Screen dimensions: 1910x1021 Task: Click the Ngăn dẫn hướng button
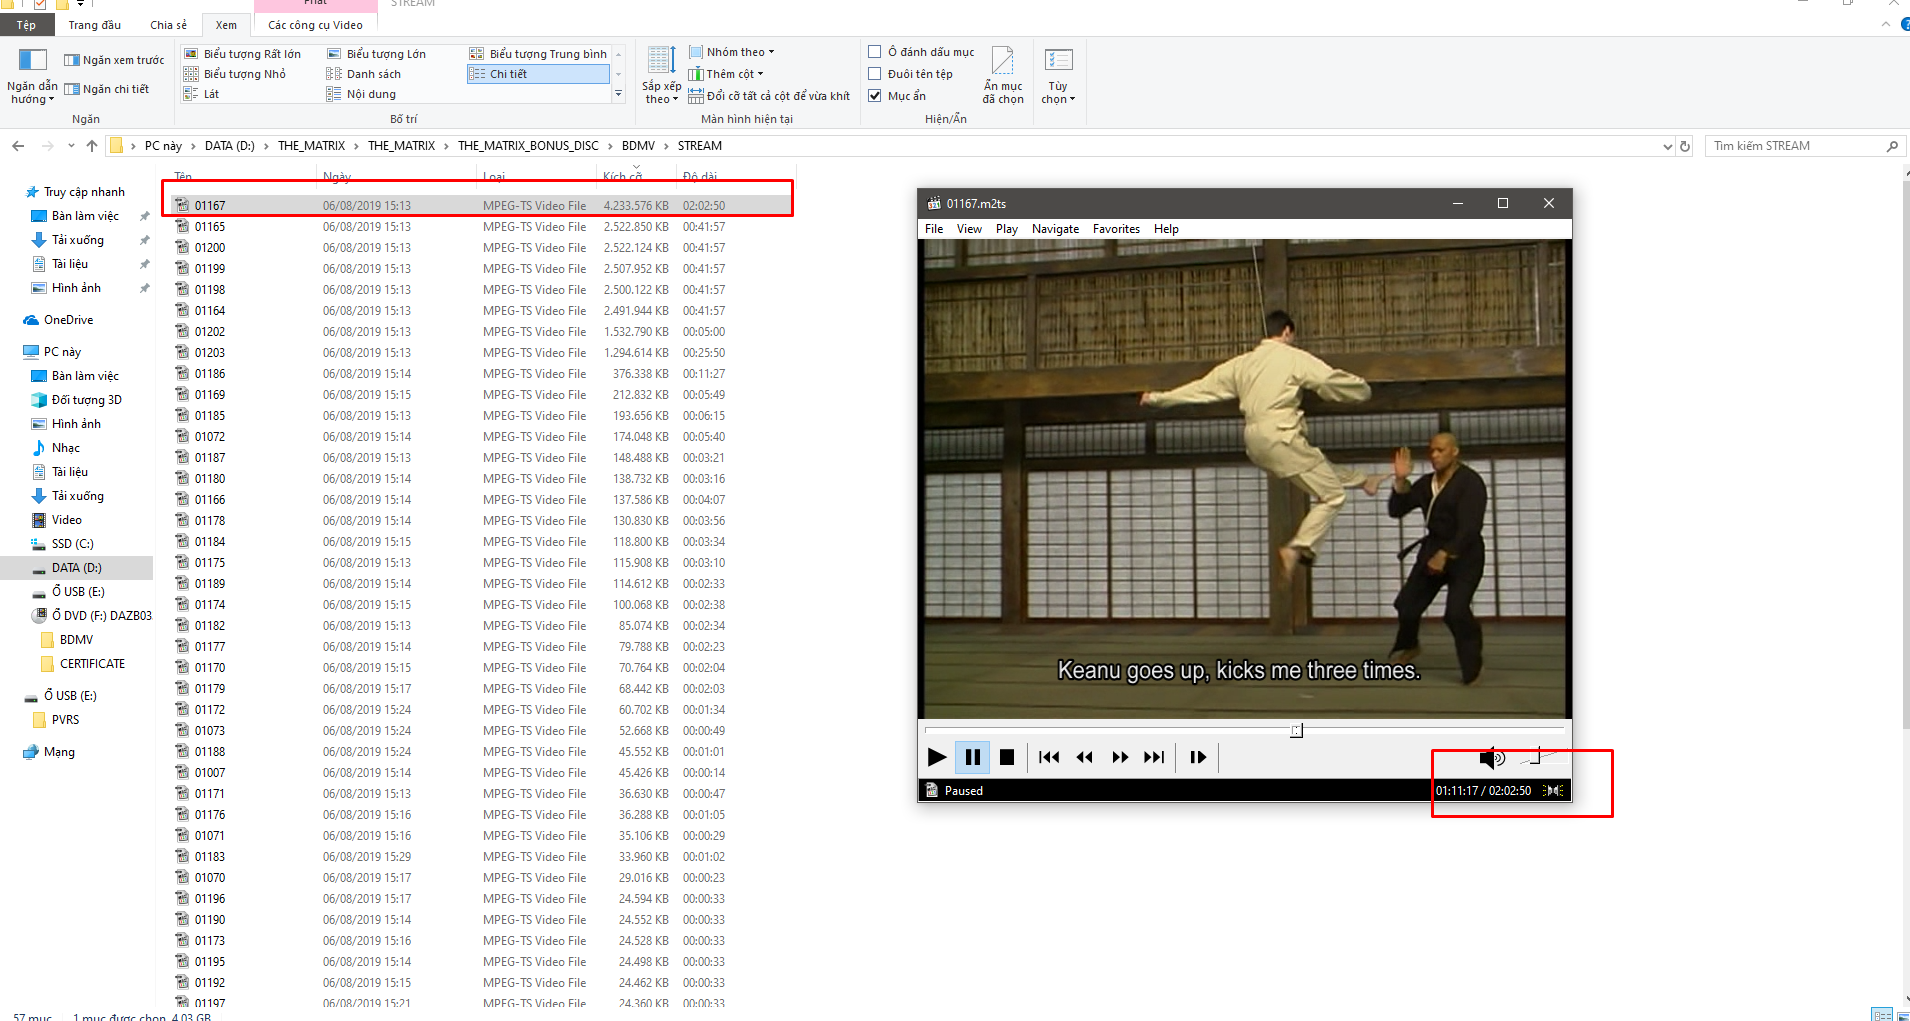click(32, 76)
